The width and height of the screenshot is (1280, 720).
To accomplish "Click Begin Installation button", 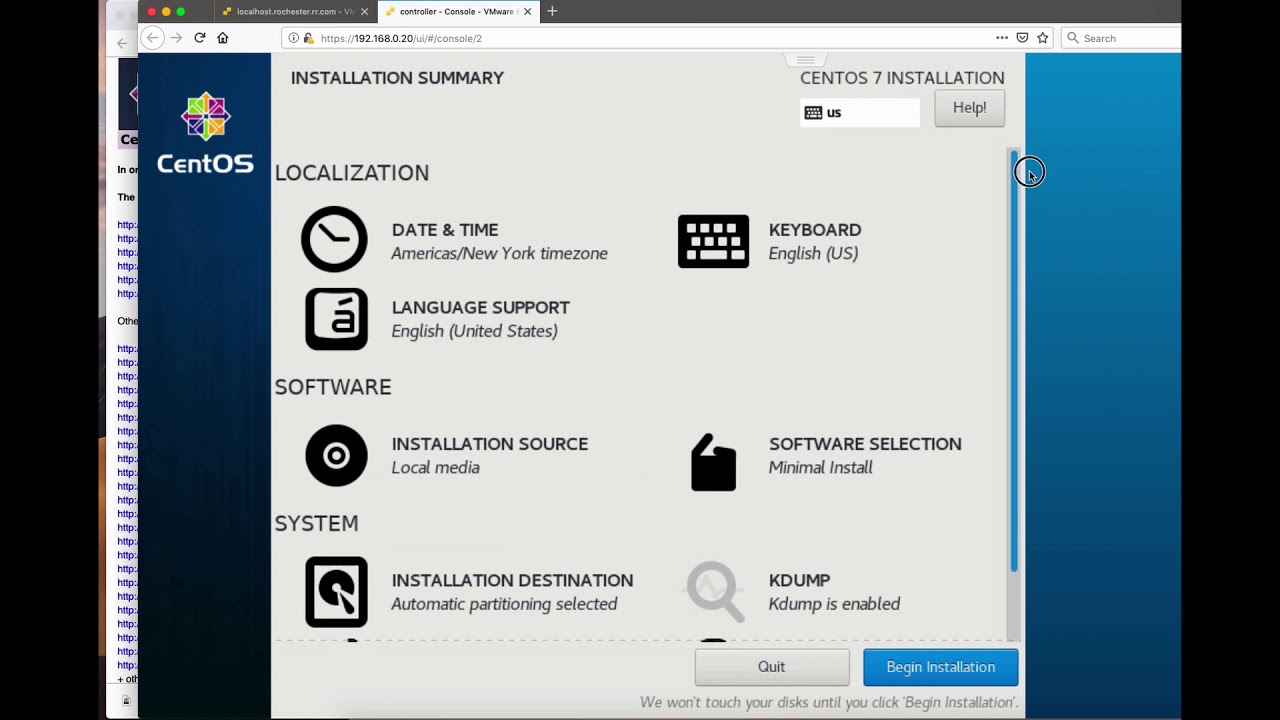I will pos(941,667).
